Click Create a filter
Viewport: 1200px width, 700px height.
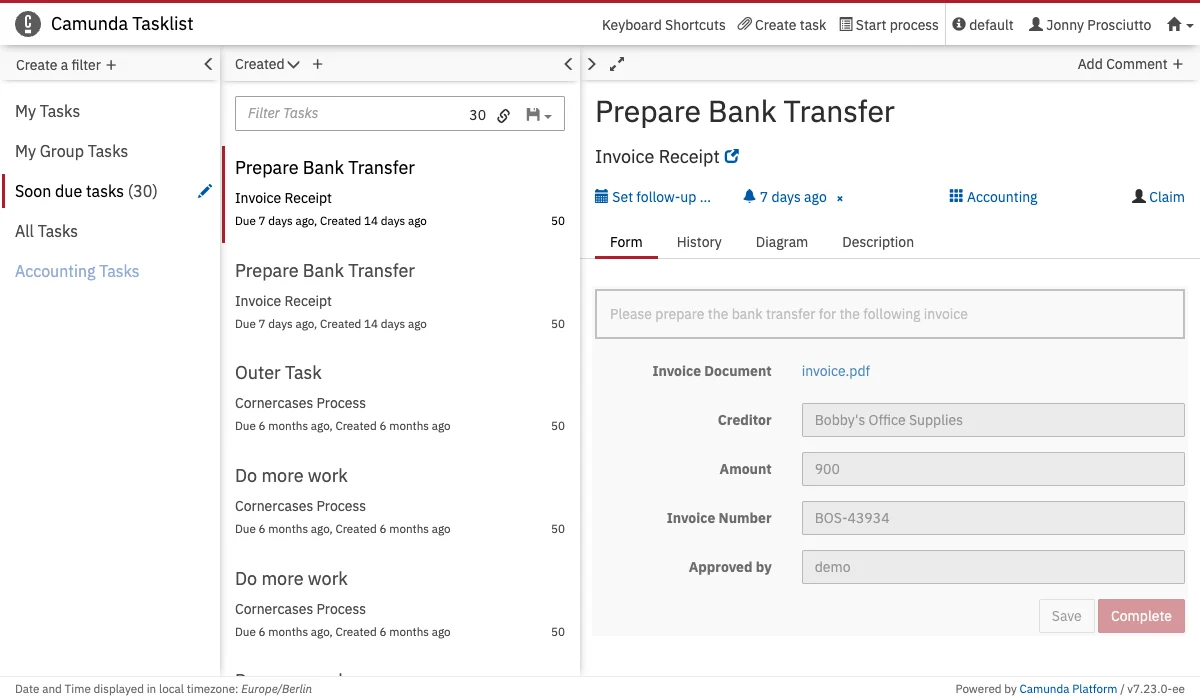[x=66, y=65]
